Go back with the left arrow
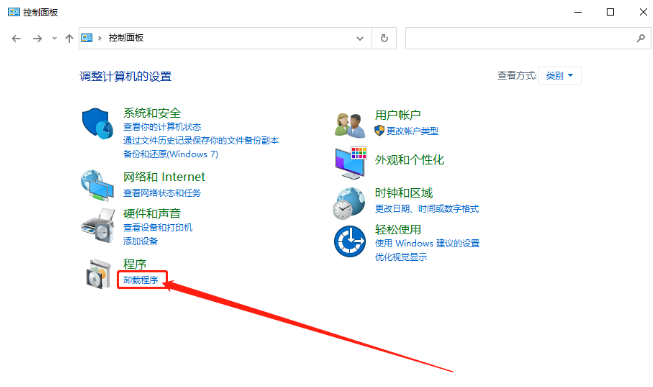653x387 pixels. click(x=16, y=39)
